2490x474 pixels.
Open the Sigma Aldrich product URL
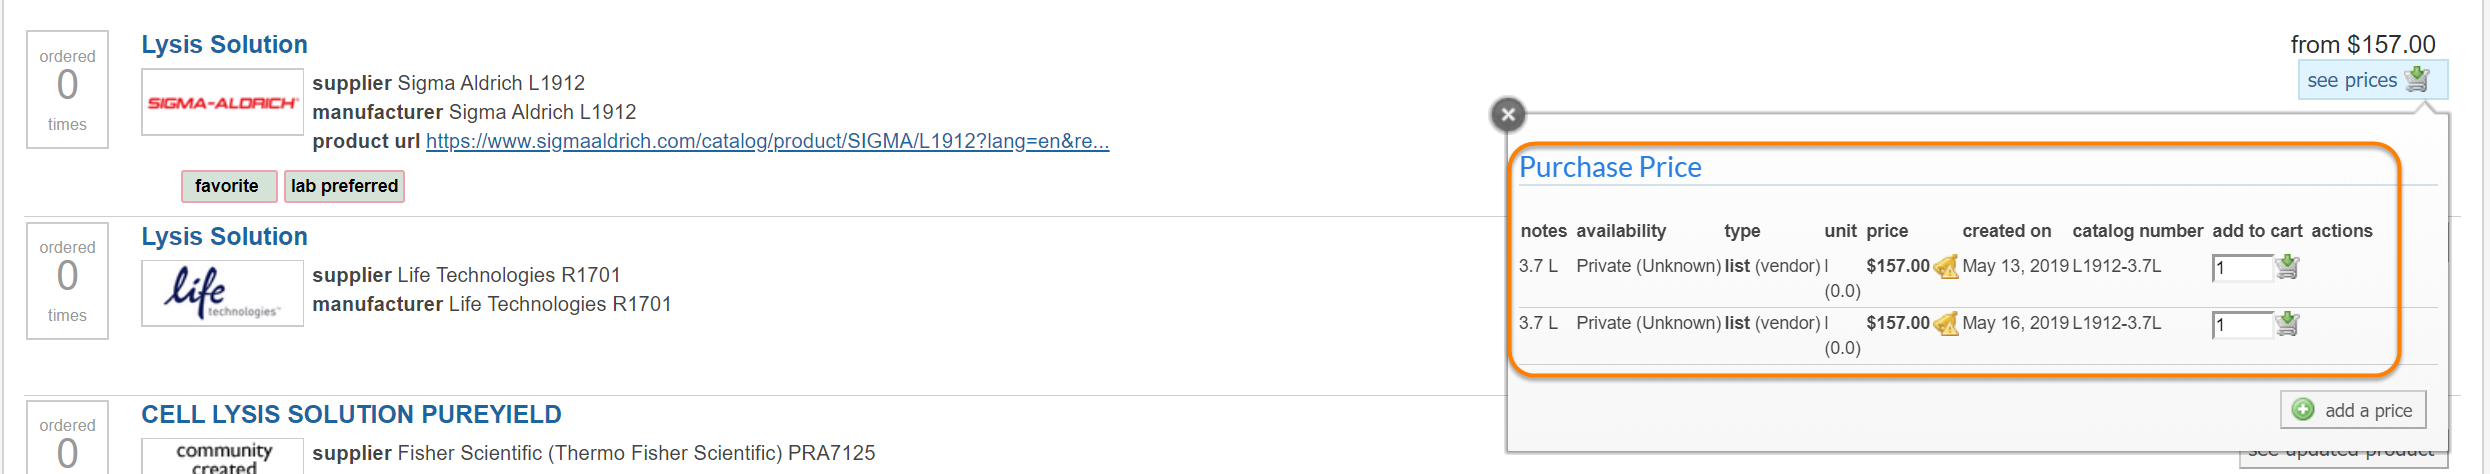click(x=767, y=142)
